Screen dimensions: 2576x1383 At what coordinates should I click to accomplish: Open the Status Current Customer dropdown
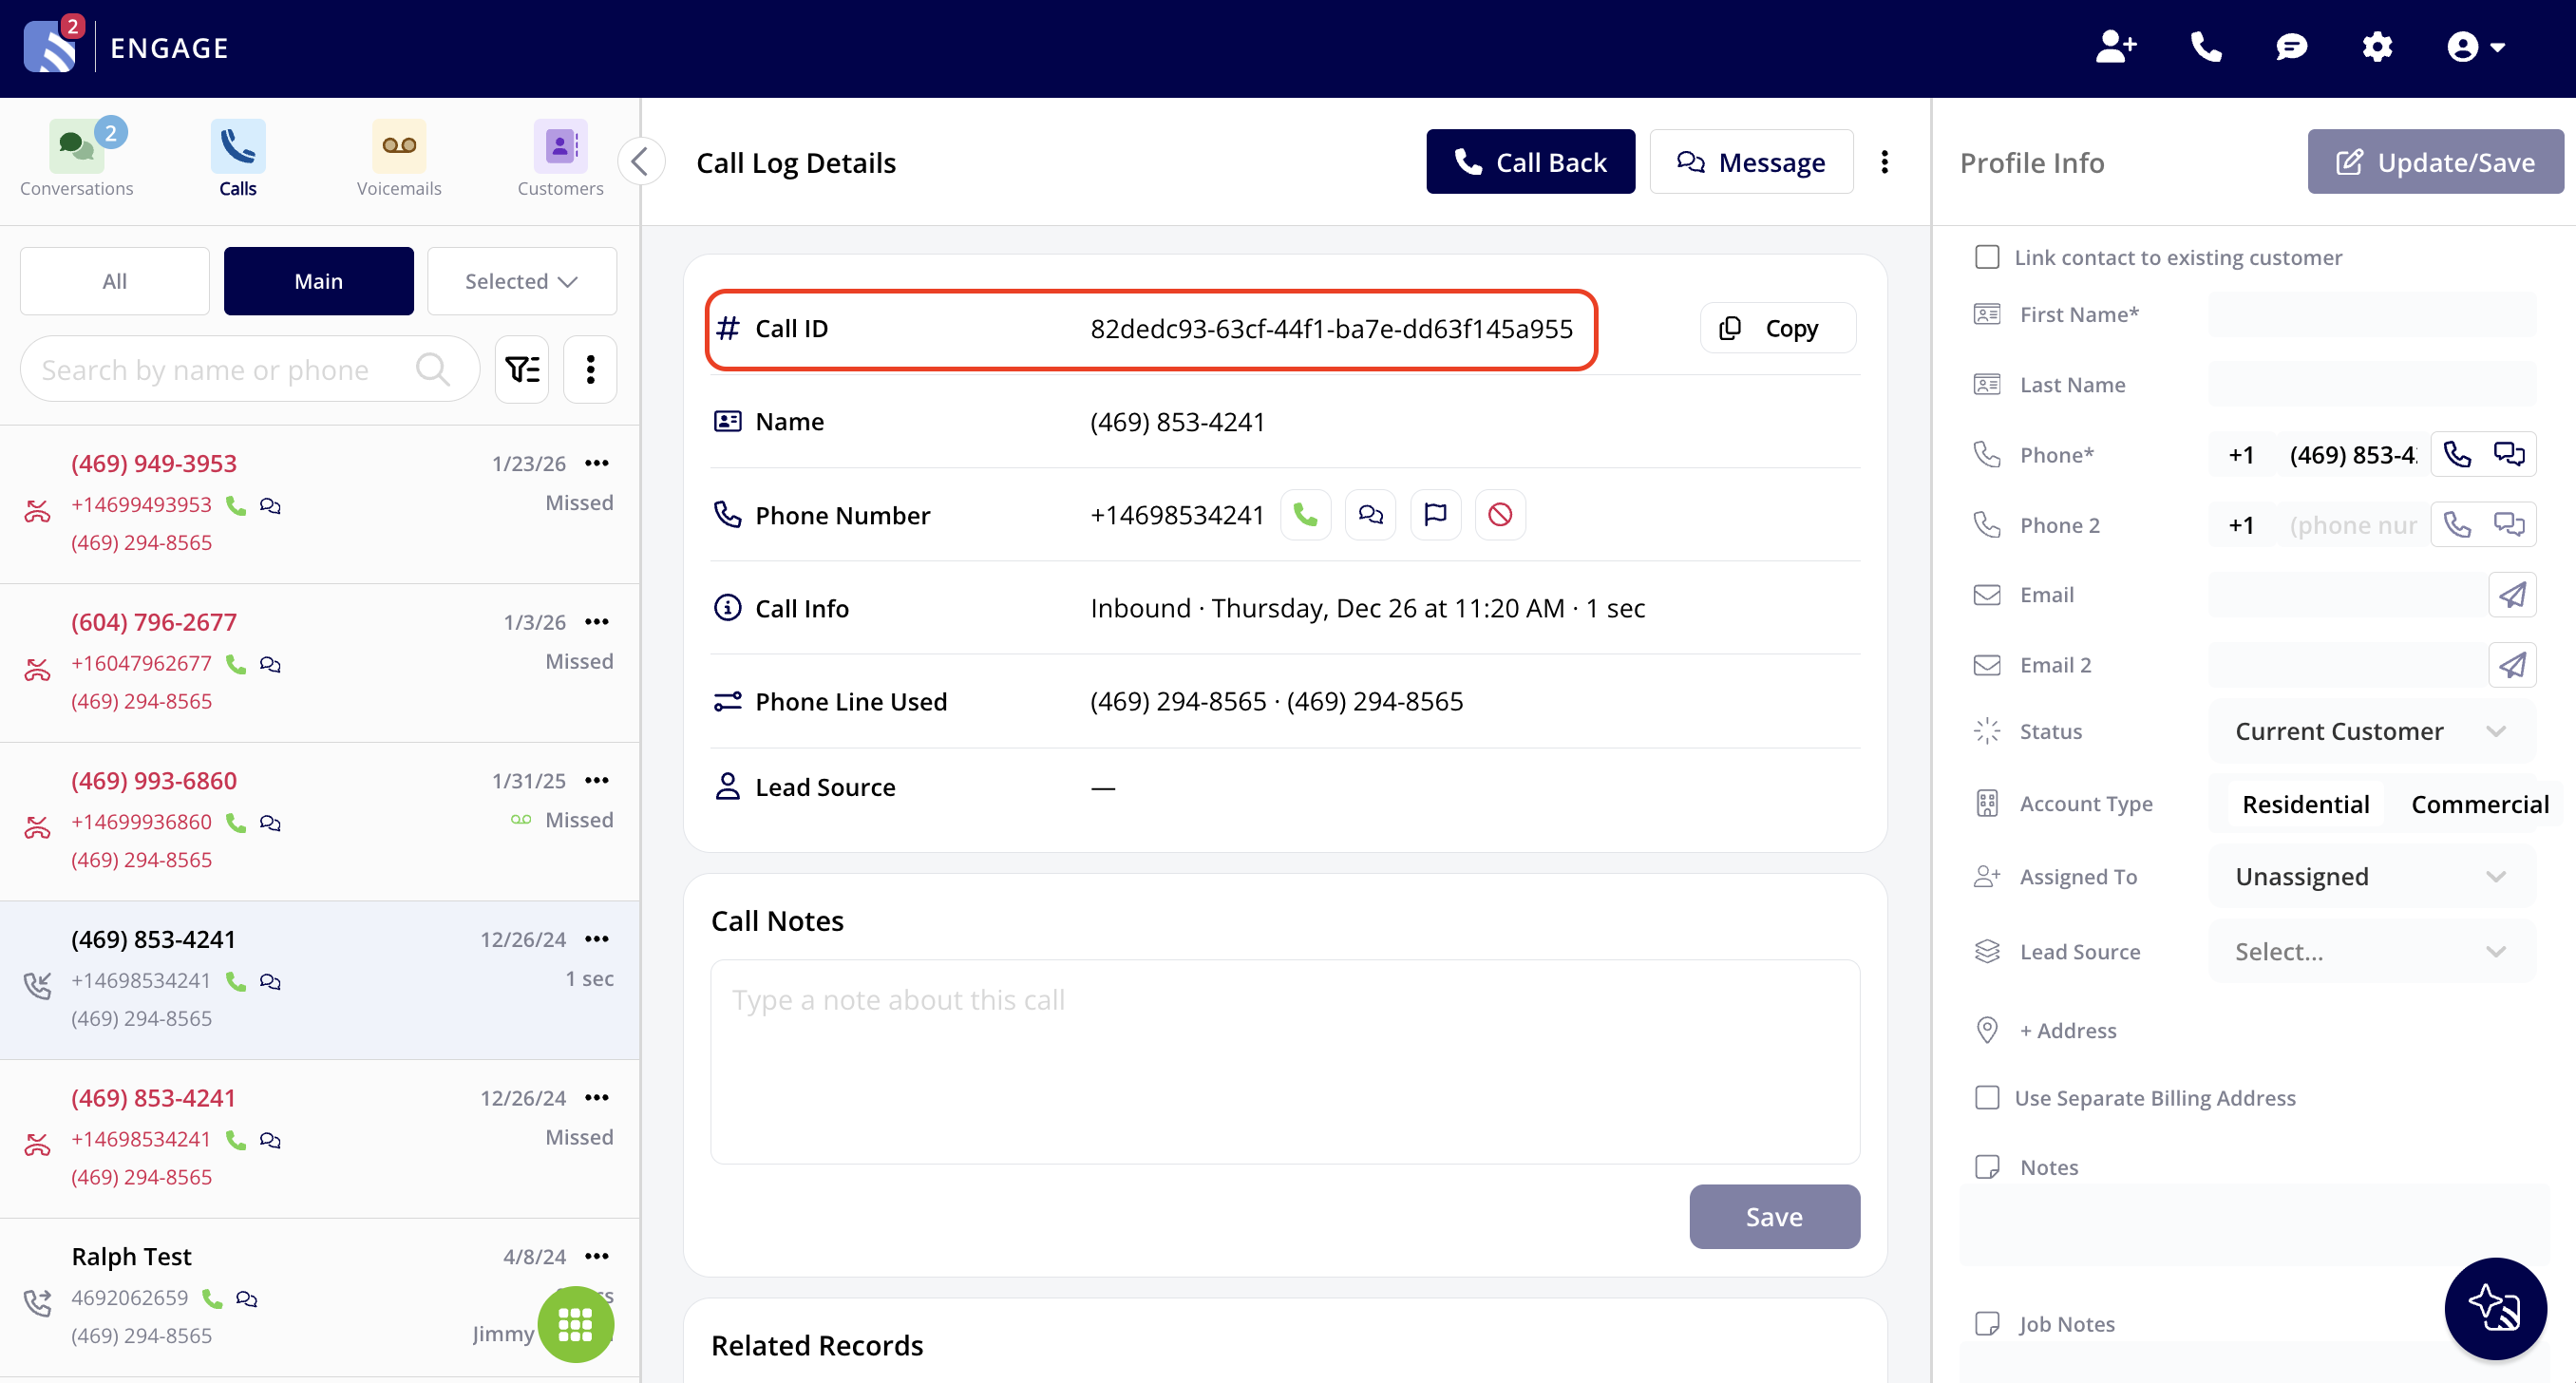point(2371,731)
